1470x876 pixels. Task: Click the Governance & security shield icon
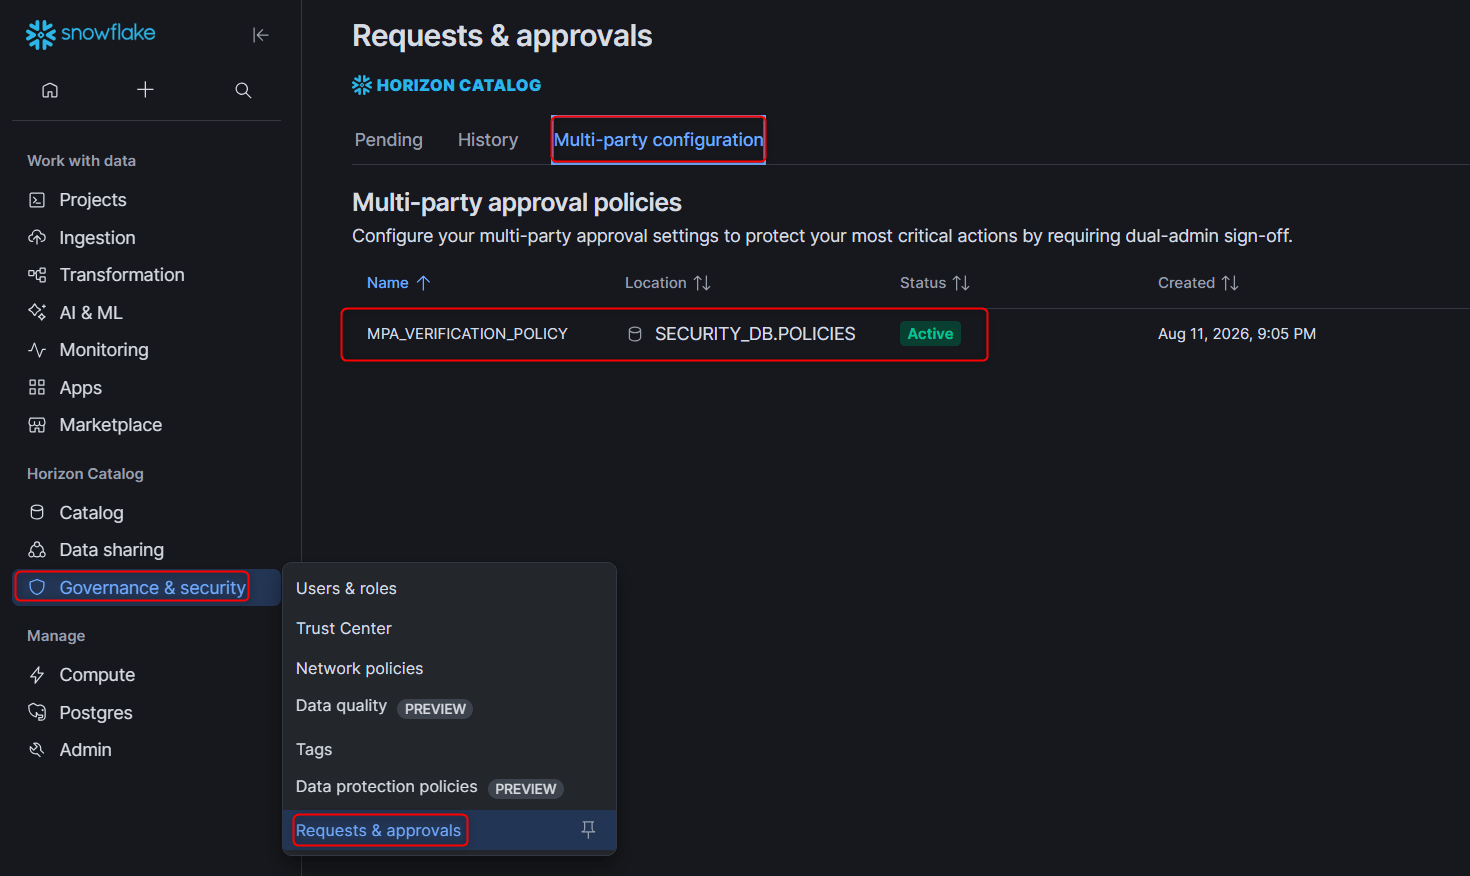point(37,588)
